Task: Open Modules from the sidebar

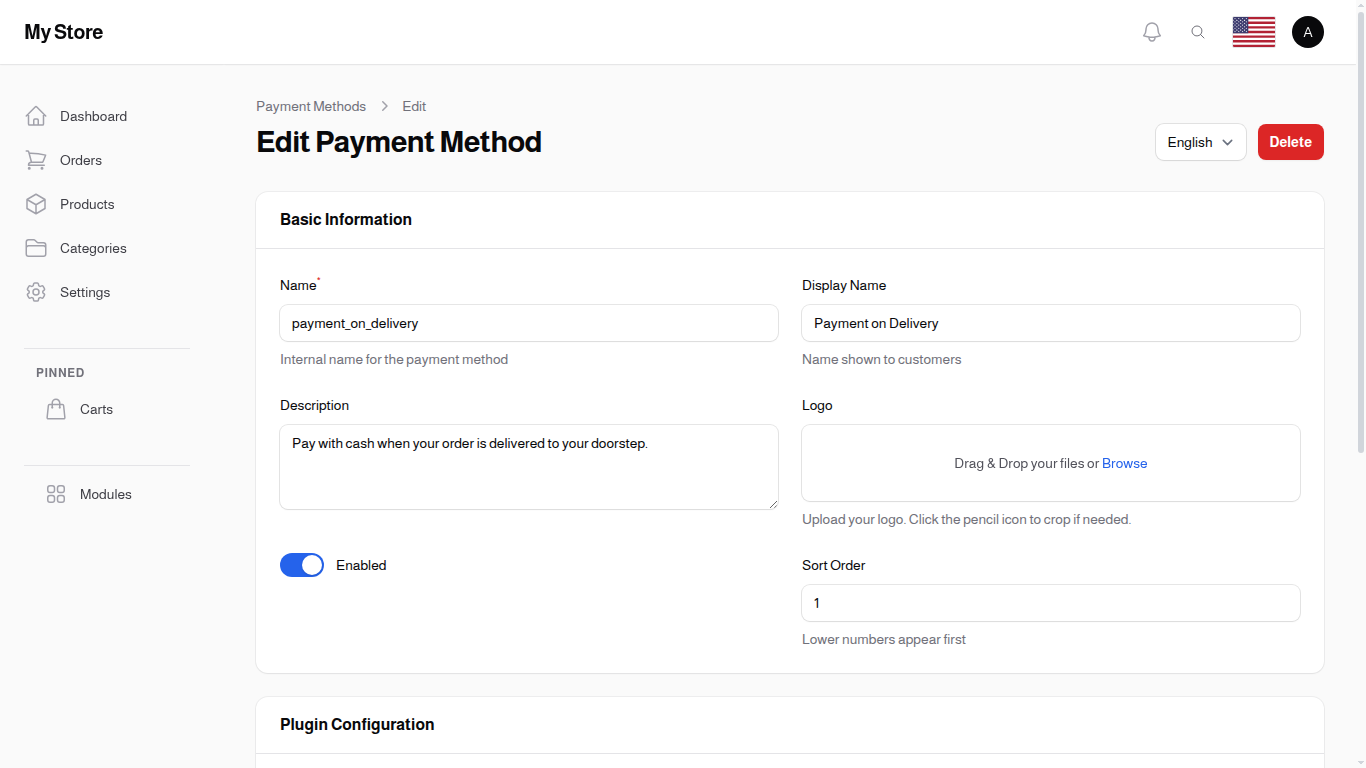Action: pos(55,494)
